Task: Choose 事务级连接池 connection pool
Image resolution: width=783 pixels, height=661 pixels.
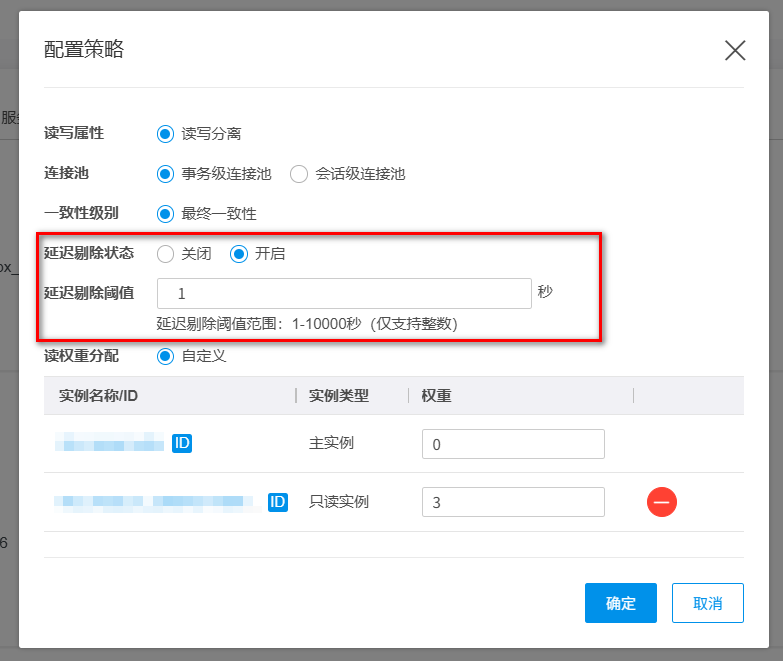Action: coord(166,174)
